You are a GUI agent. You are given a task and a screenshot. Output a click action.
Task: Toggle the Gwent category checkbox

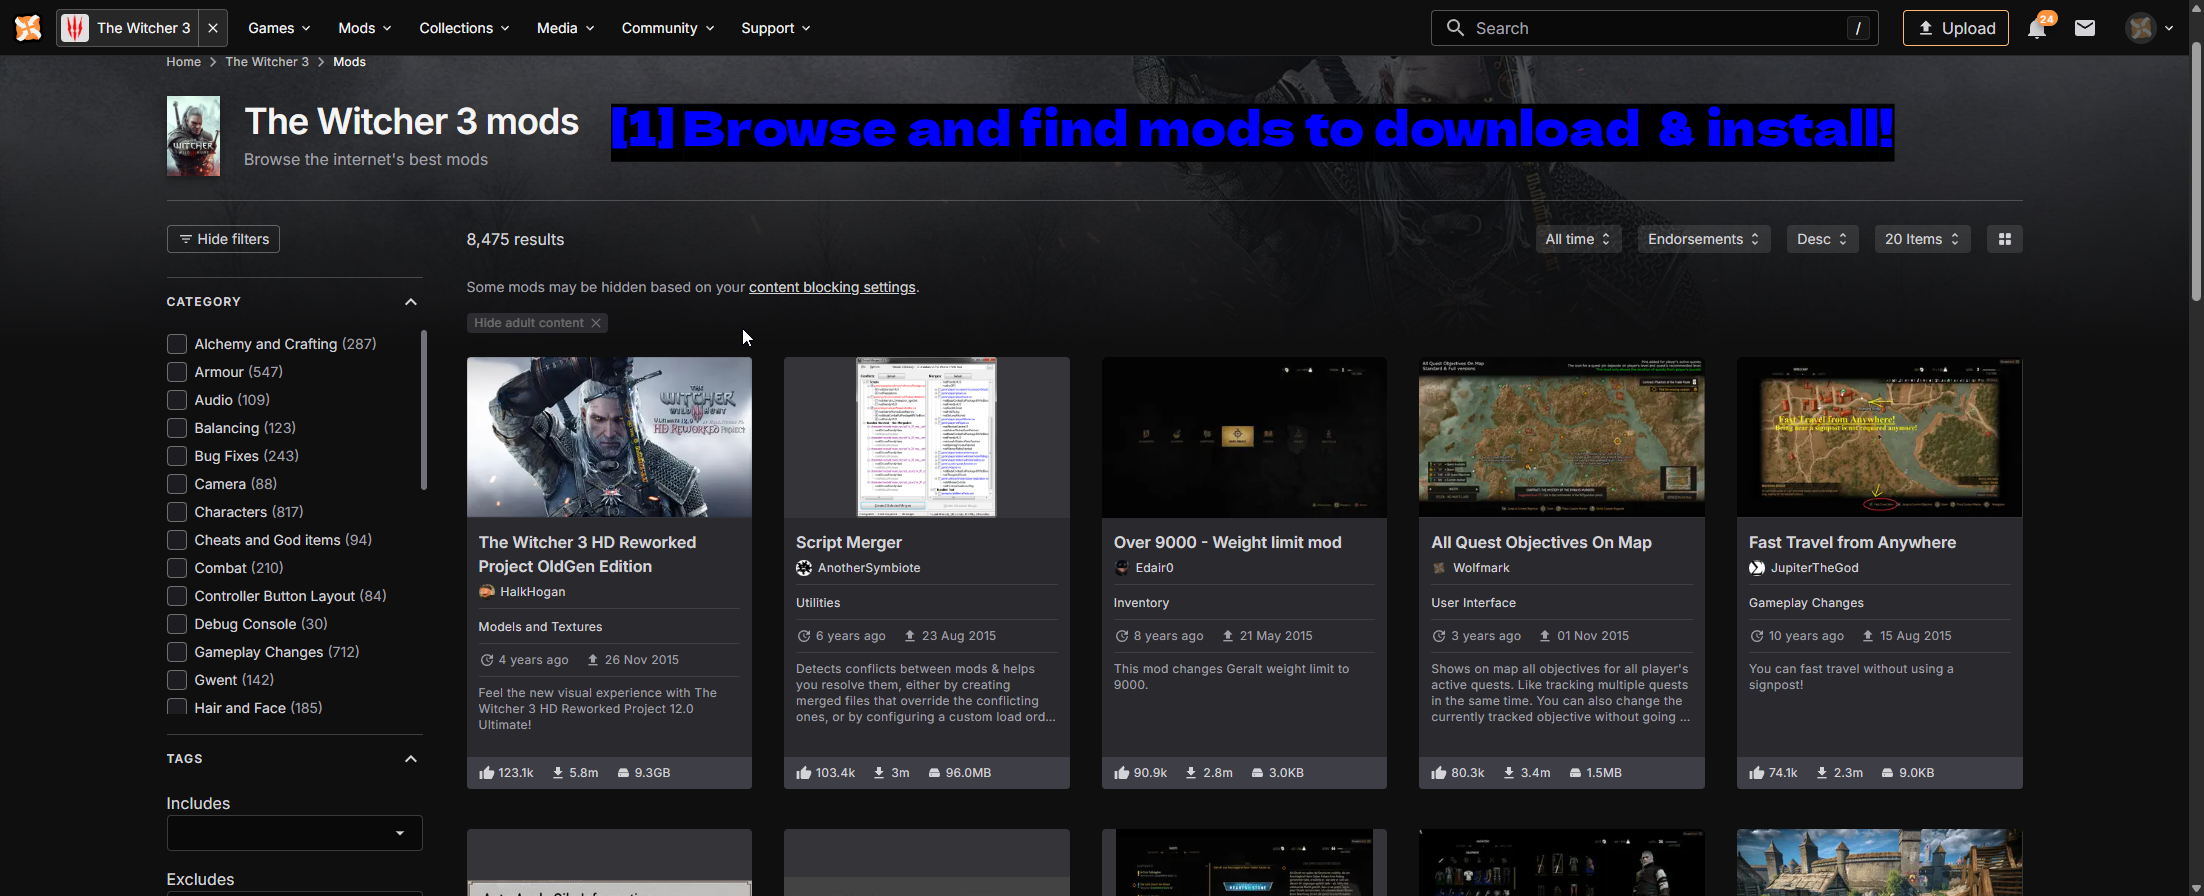(x=177, y=680)
